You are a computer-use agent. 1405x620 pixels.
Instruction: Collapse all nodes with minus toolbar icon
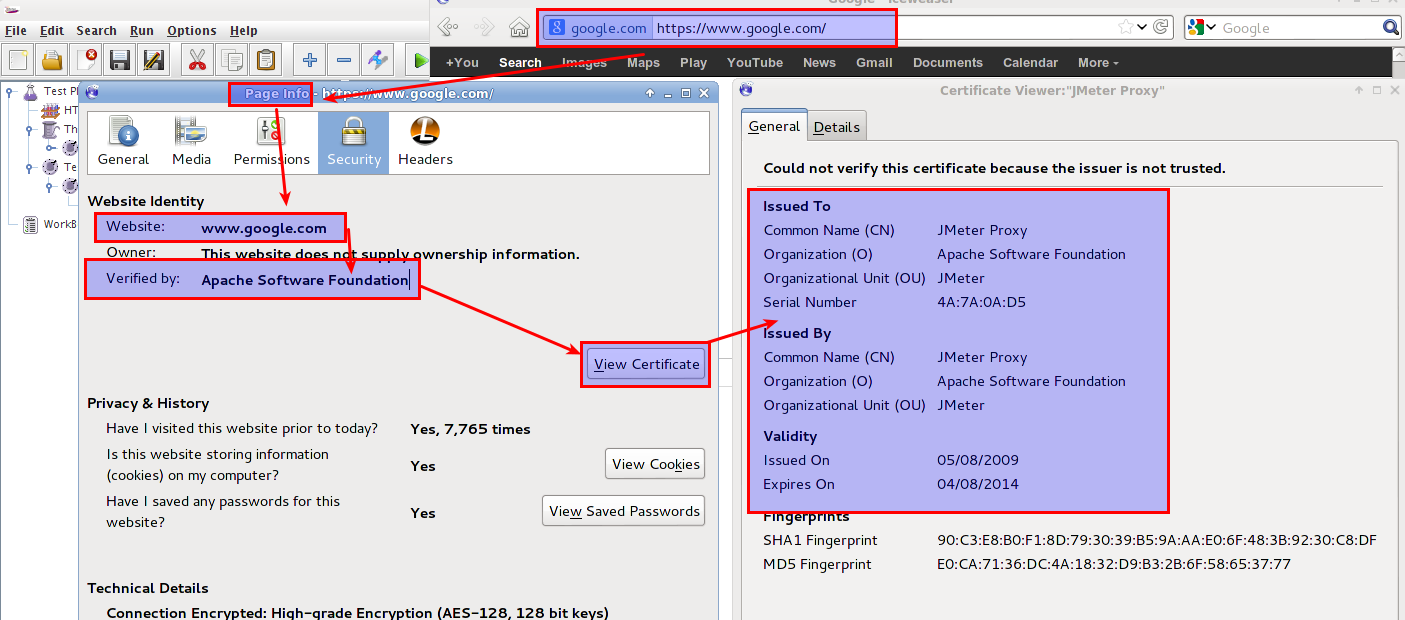pyautogui.click(x=344, y=60)
